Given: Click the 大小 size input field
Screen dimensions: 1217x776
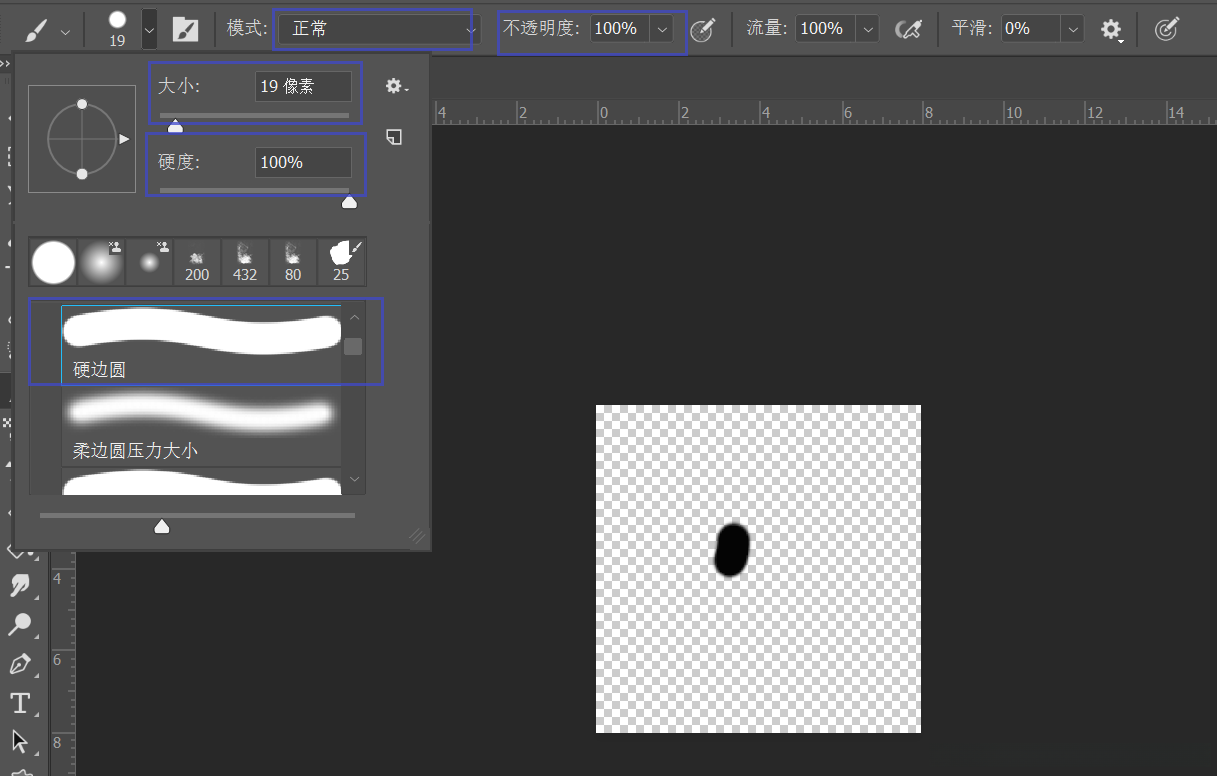Looking at the screenshot, I should coord(303,86).
